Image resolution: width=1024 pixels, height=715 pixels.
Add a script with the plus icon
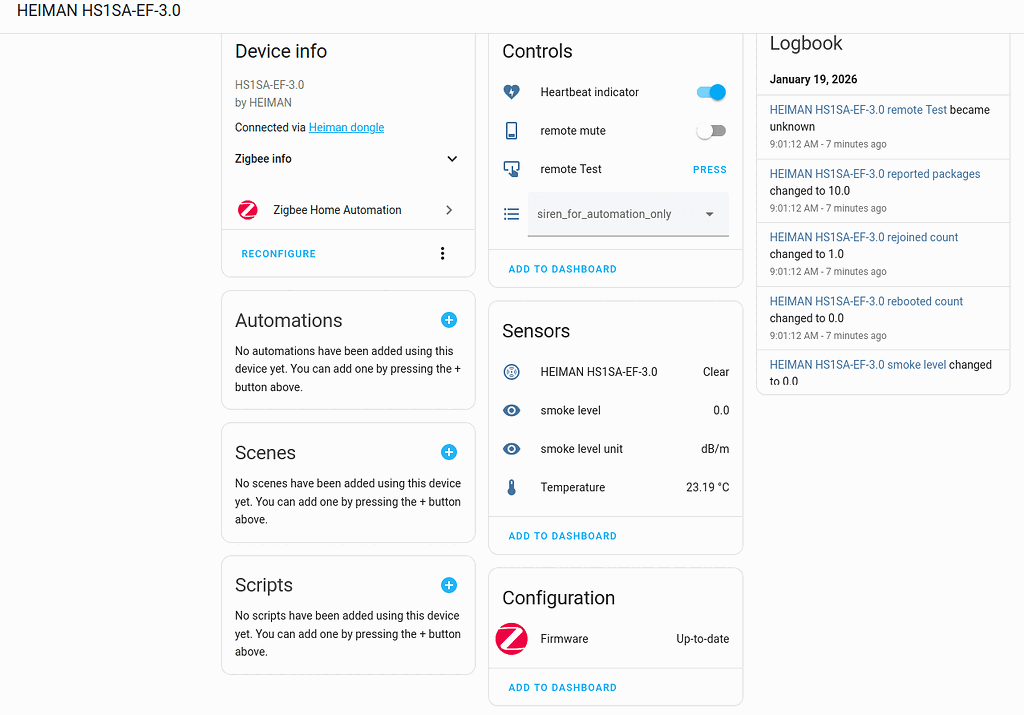point(449,585)
